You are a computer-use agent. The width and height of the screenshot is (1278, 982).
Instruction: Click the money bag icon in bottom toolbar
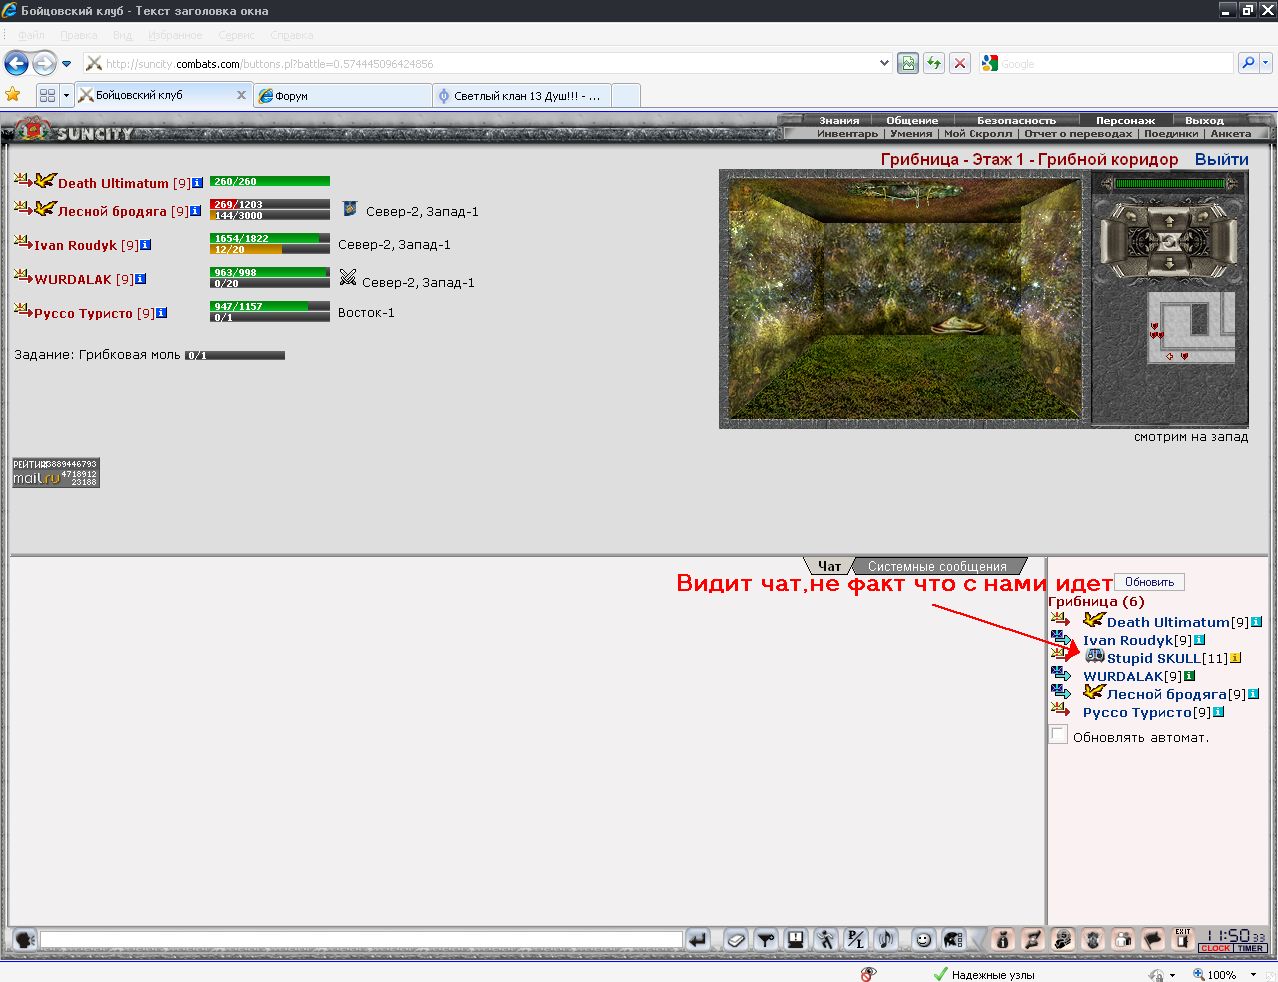pyautogui.click(x=1003, y=939)
